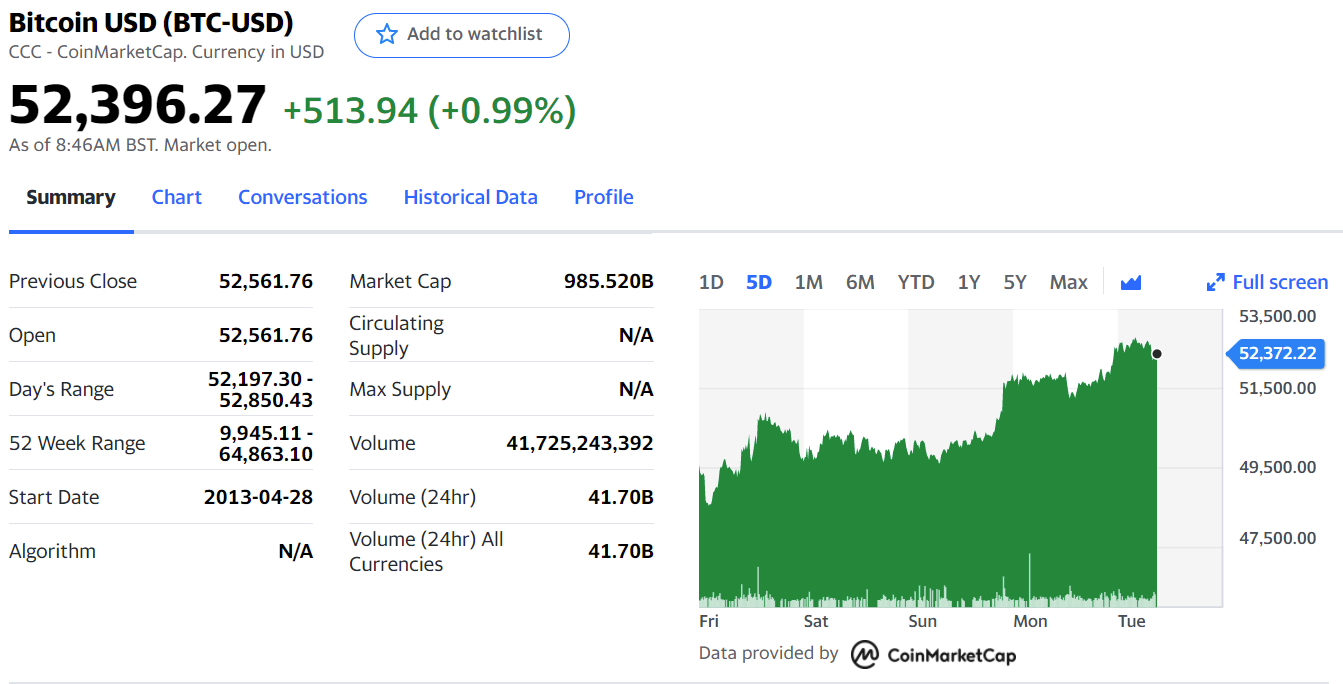Viewport: 1343px width, 684px height.
Task: Show the 1Y chart range
Action: pyautogui.click(x=969, y=282)
